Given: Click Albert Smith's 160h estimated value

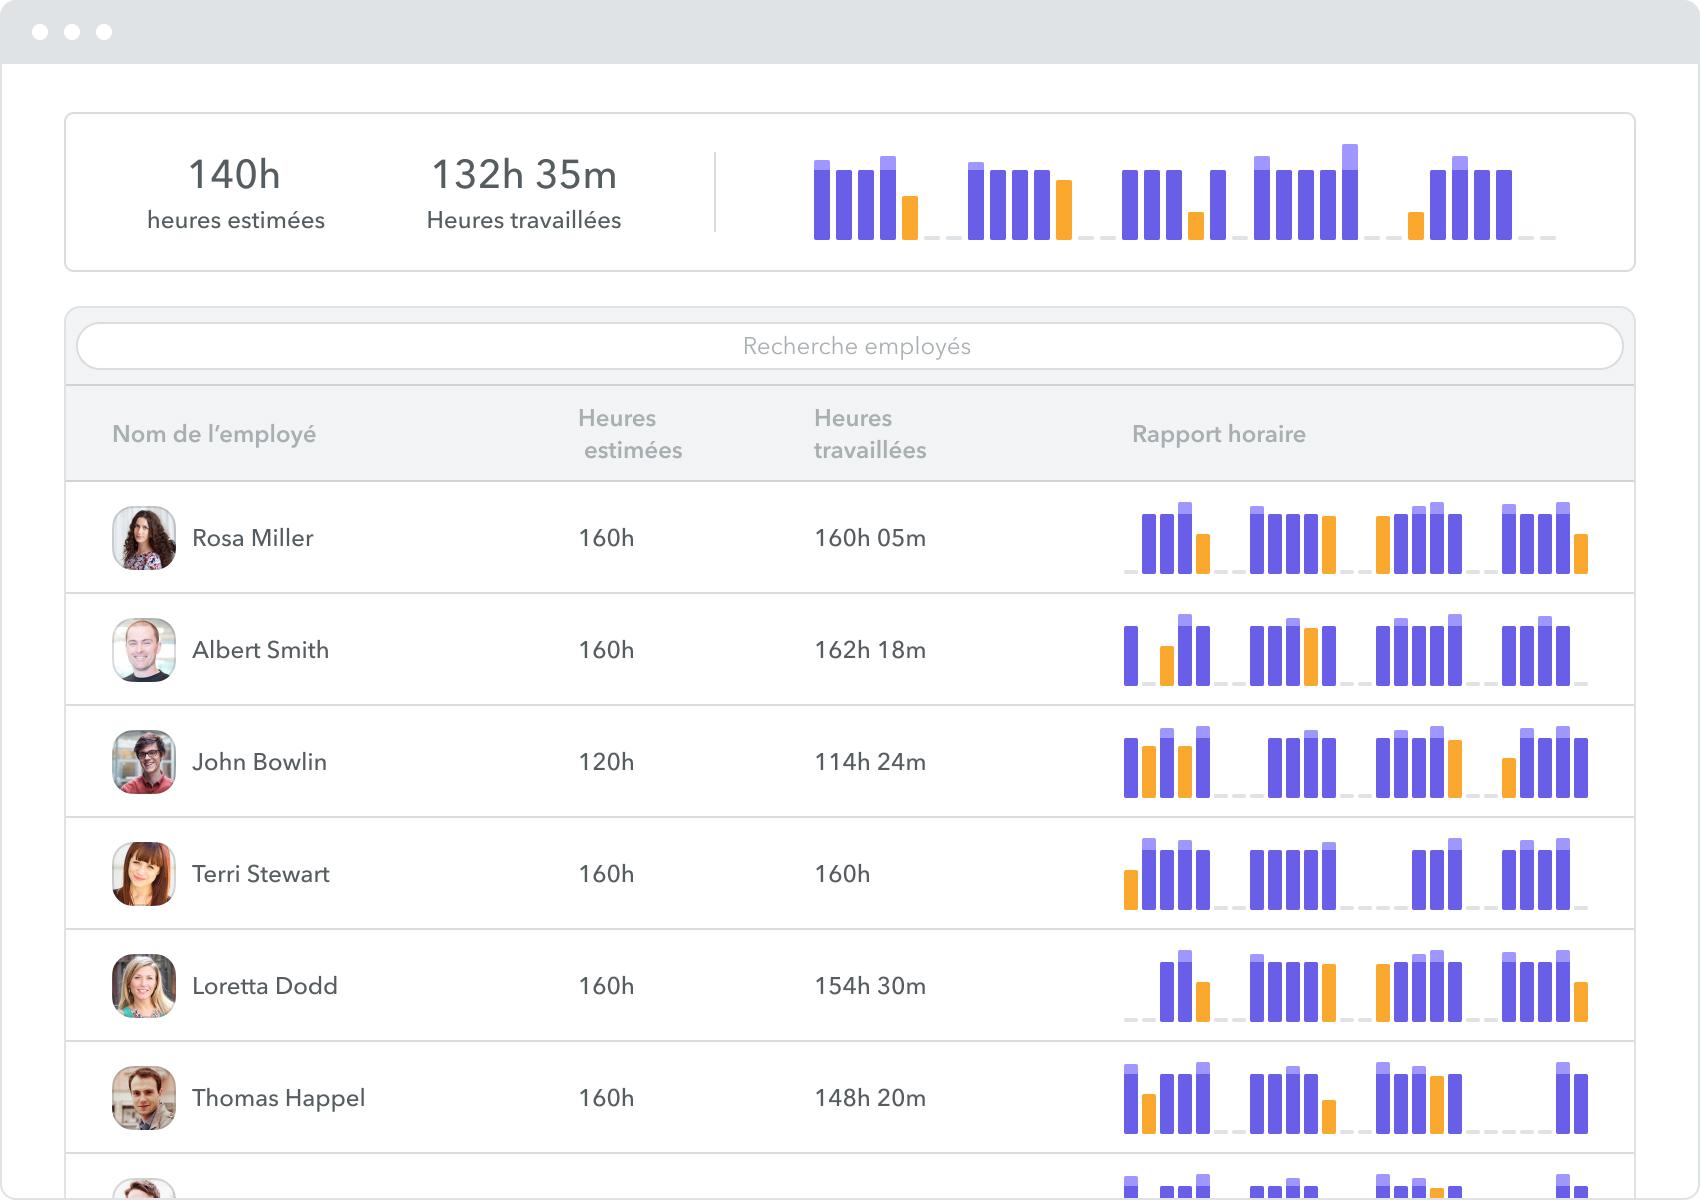Looking at the screenshot, I should click(x=606, y=650).
